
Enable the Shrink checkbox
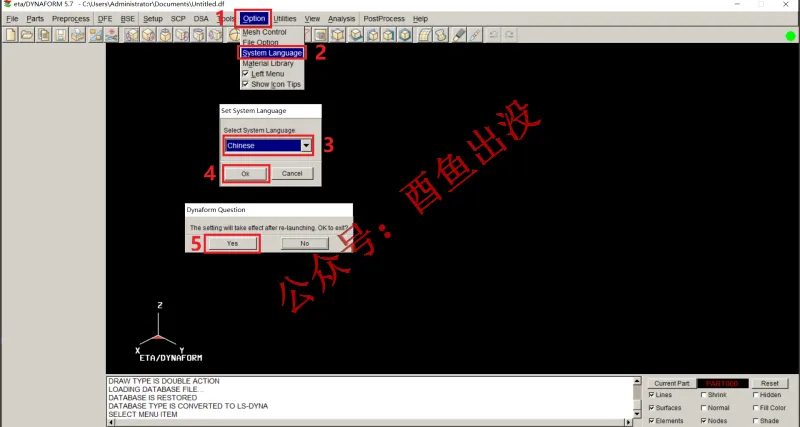coord(704,395)
